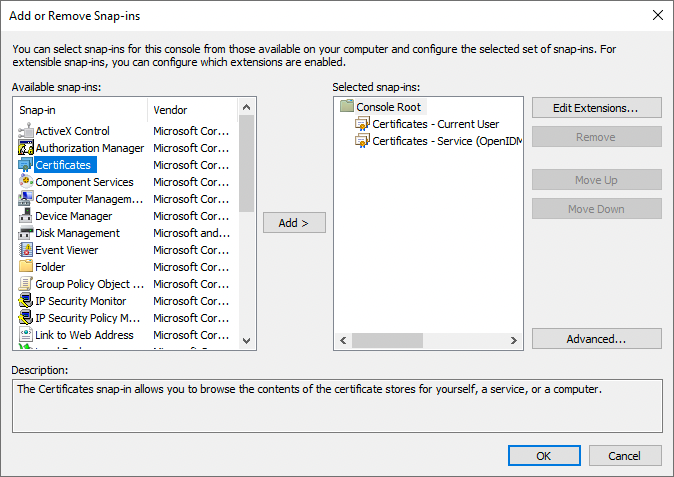The image size is (674, 477).
Task: Click the Authorization Manager snap-in icon
Action: coord(26,148)
